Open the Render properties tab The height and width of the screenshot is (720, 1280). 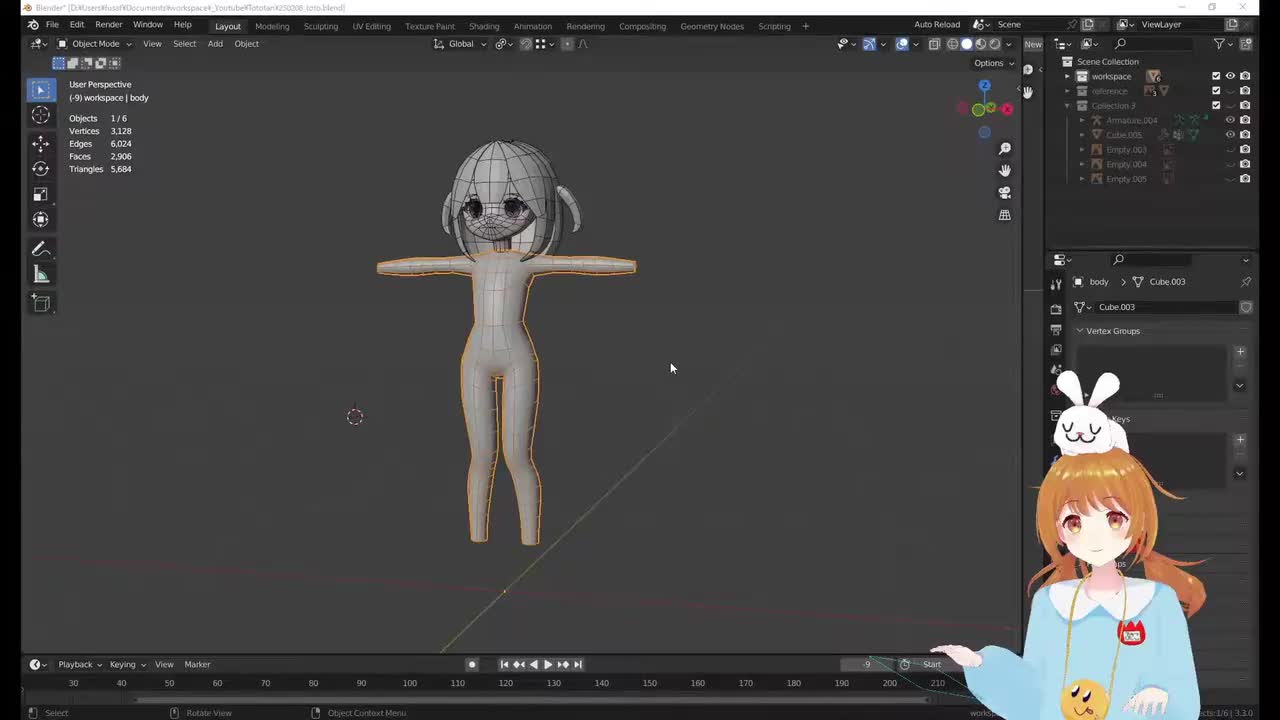pos(1056,309)
